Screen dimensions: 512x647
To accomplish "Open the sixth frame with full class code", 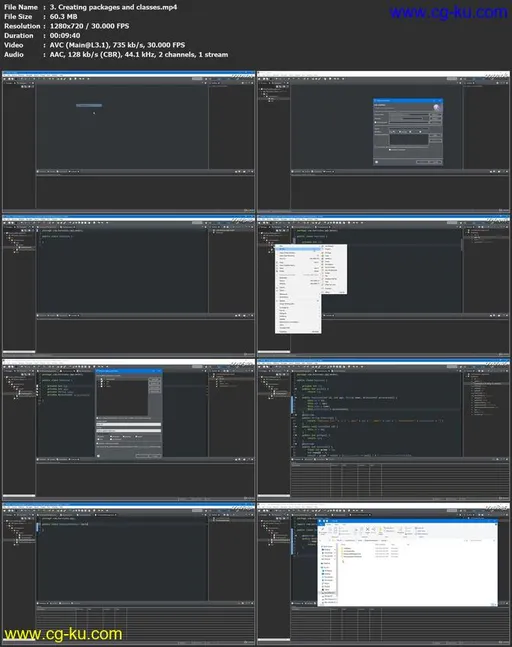I will pyautogui.click(x=383, y=430).
